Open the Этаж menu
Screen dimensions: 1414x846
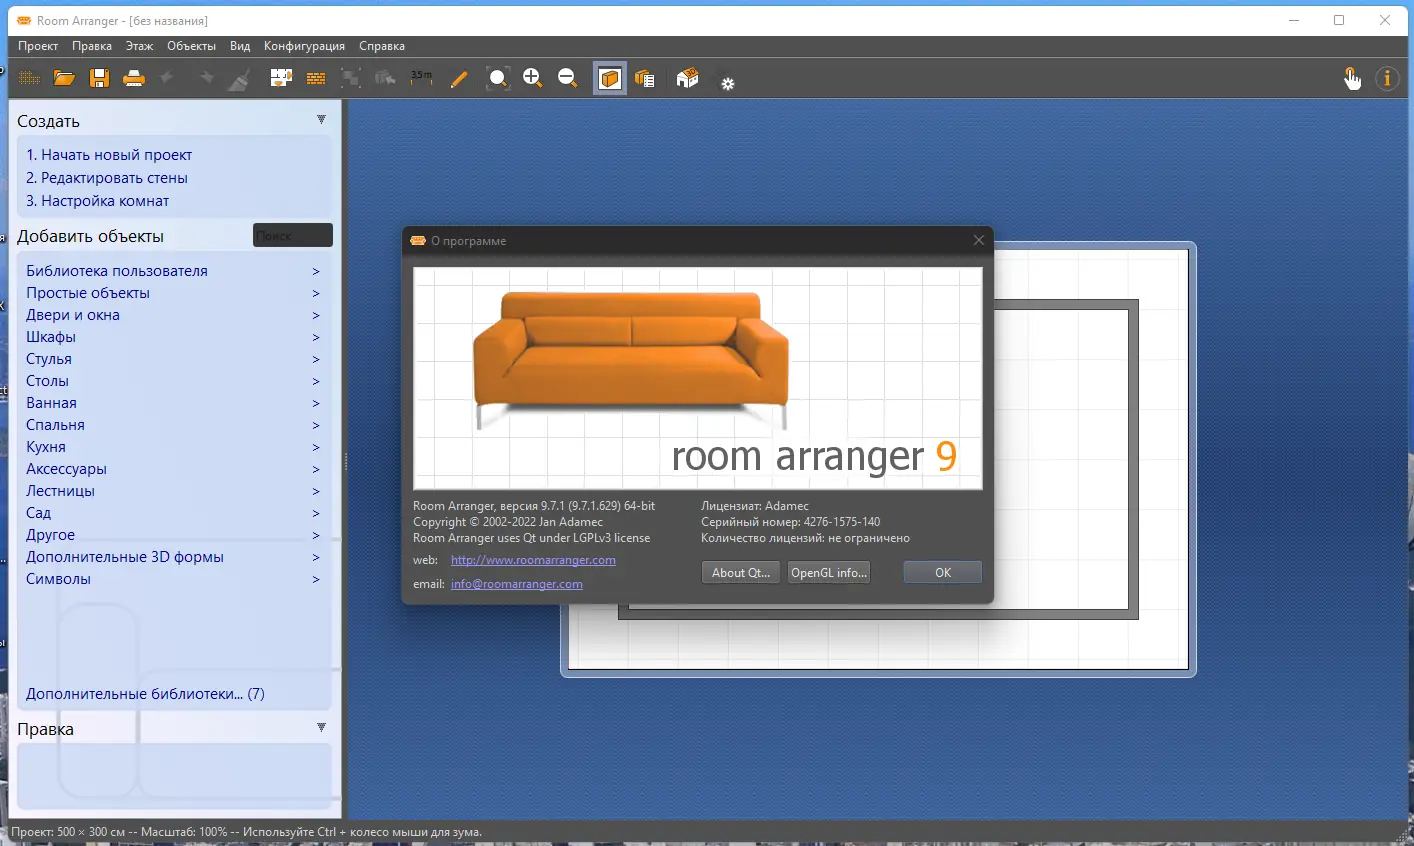[x=140, y=46]
